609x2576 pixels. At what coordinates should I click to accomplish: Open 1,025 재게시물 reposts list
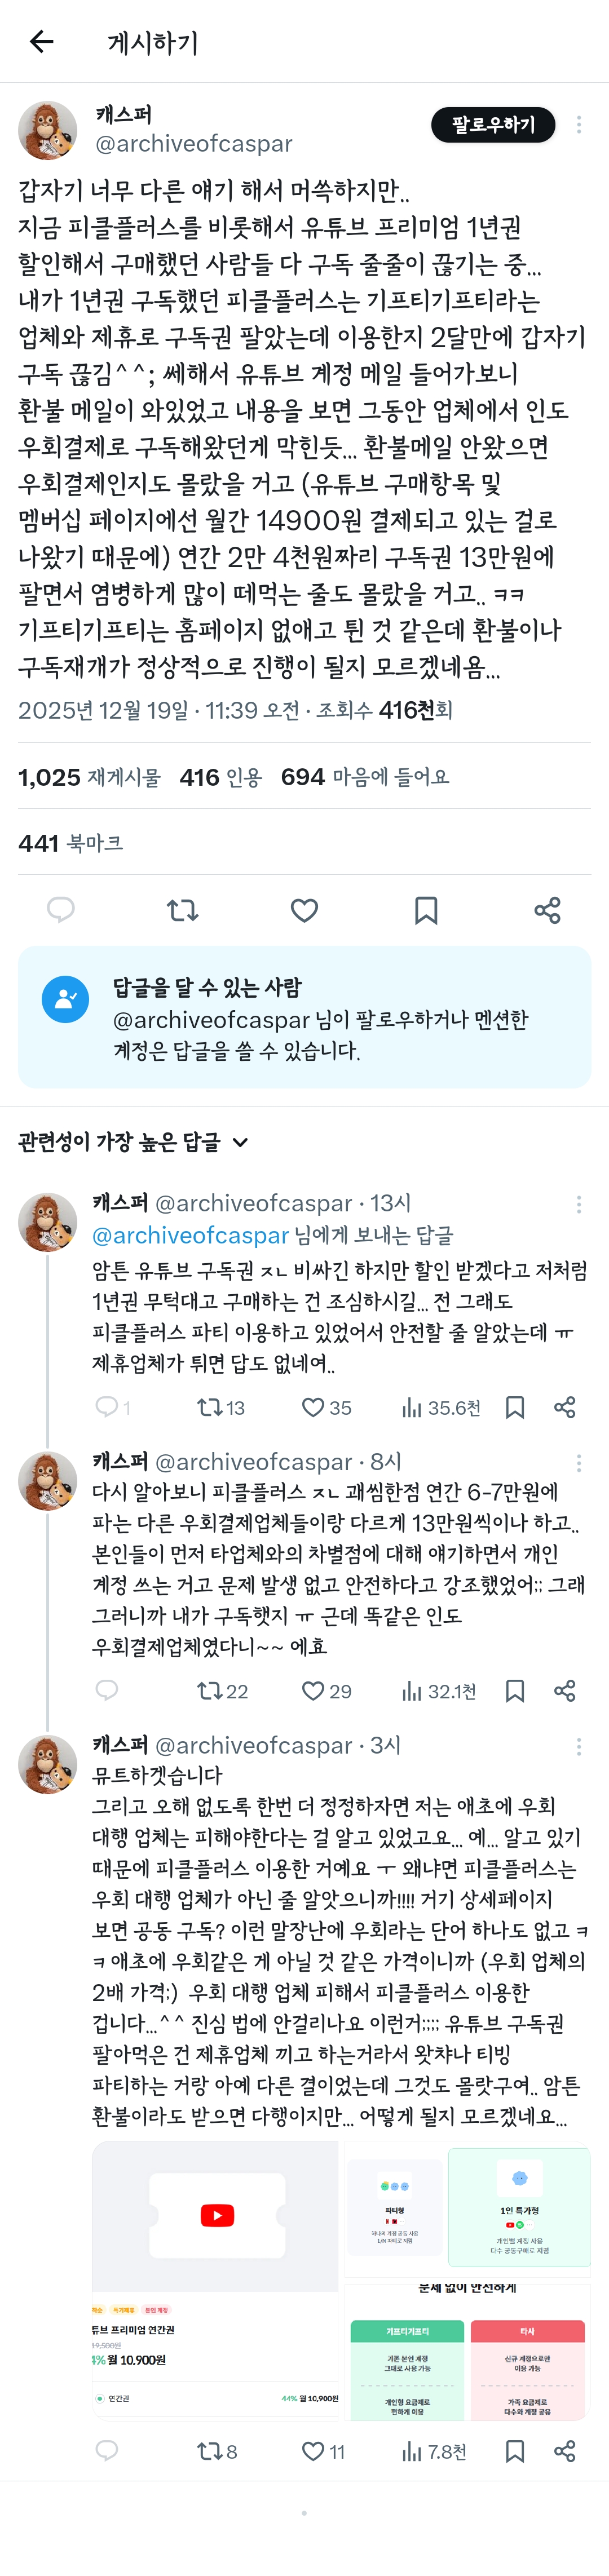point(89,776)
